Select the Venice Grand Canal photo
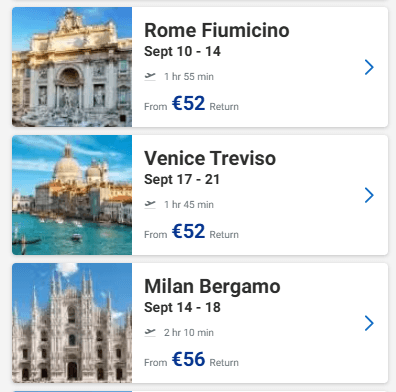 click(x=72, y=195)
